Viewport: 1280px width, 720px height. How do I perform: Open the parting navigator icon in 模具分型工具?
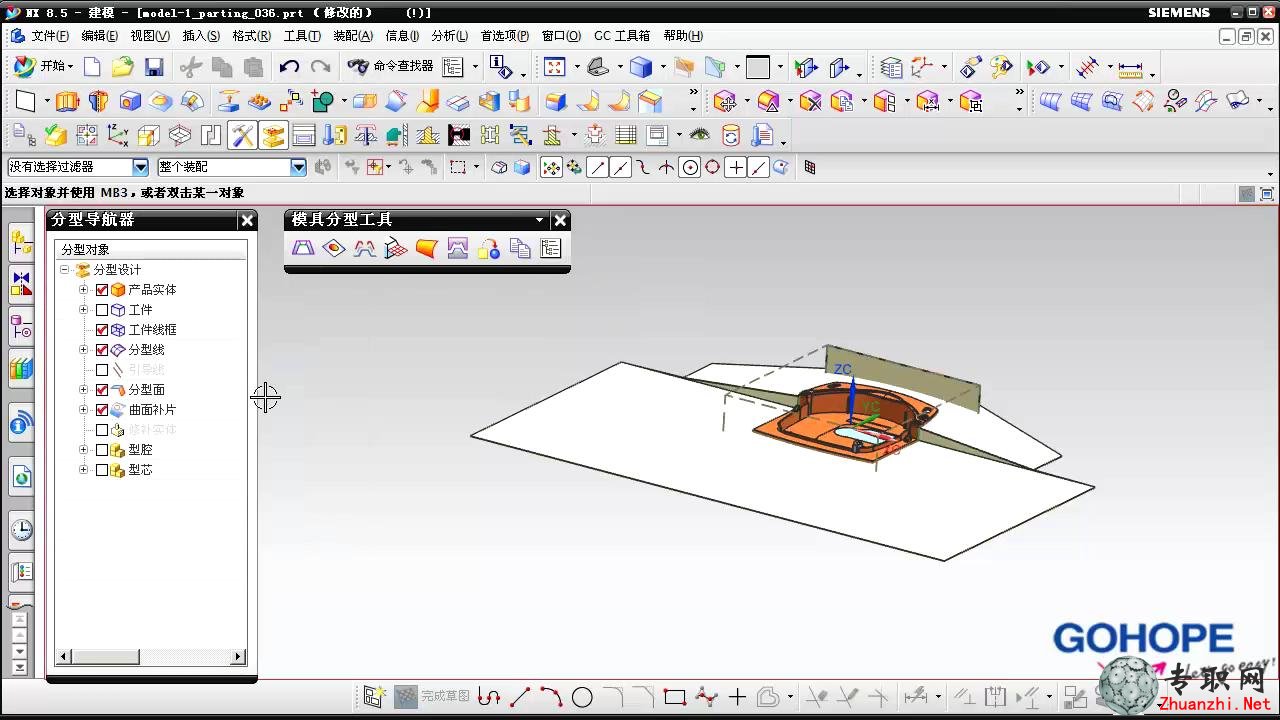pos(551,248)
